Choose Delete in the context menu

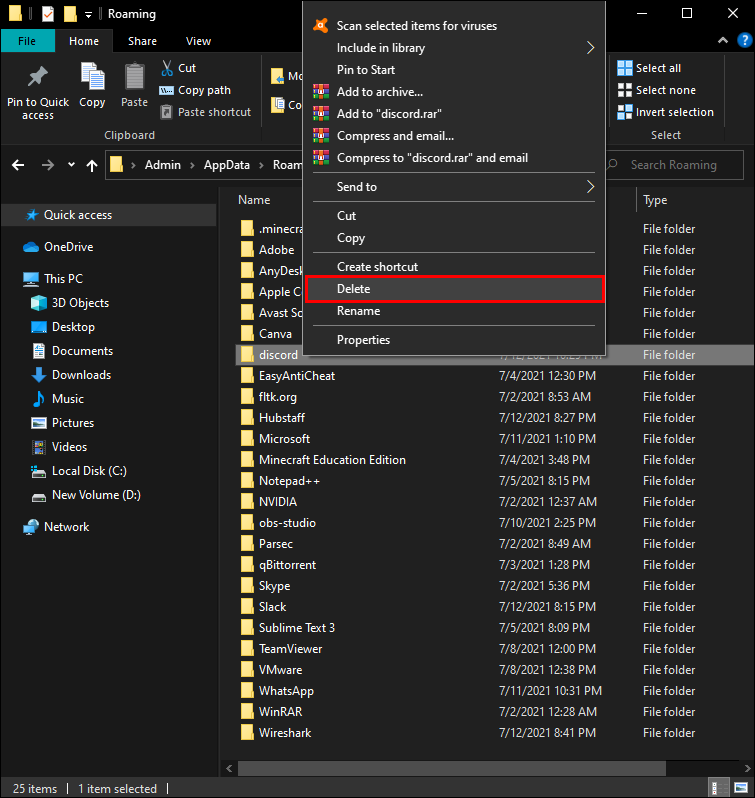(453, 289)
